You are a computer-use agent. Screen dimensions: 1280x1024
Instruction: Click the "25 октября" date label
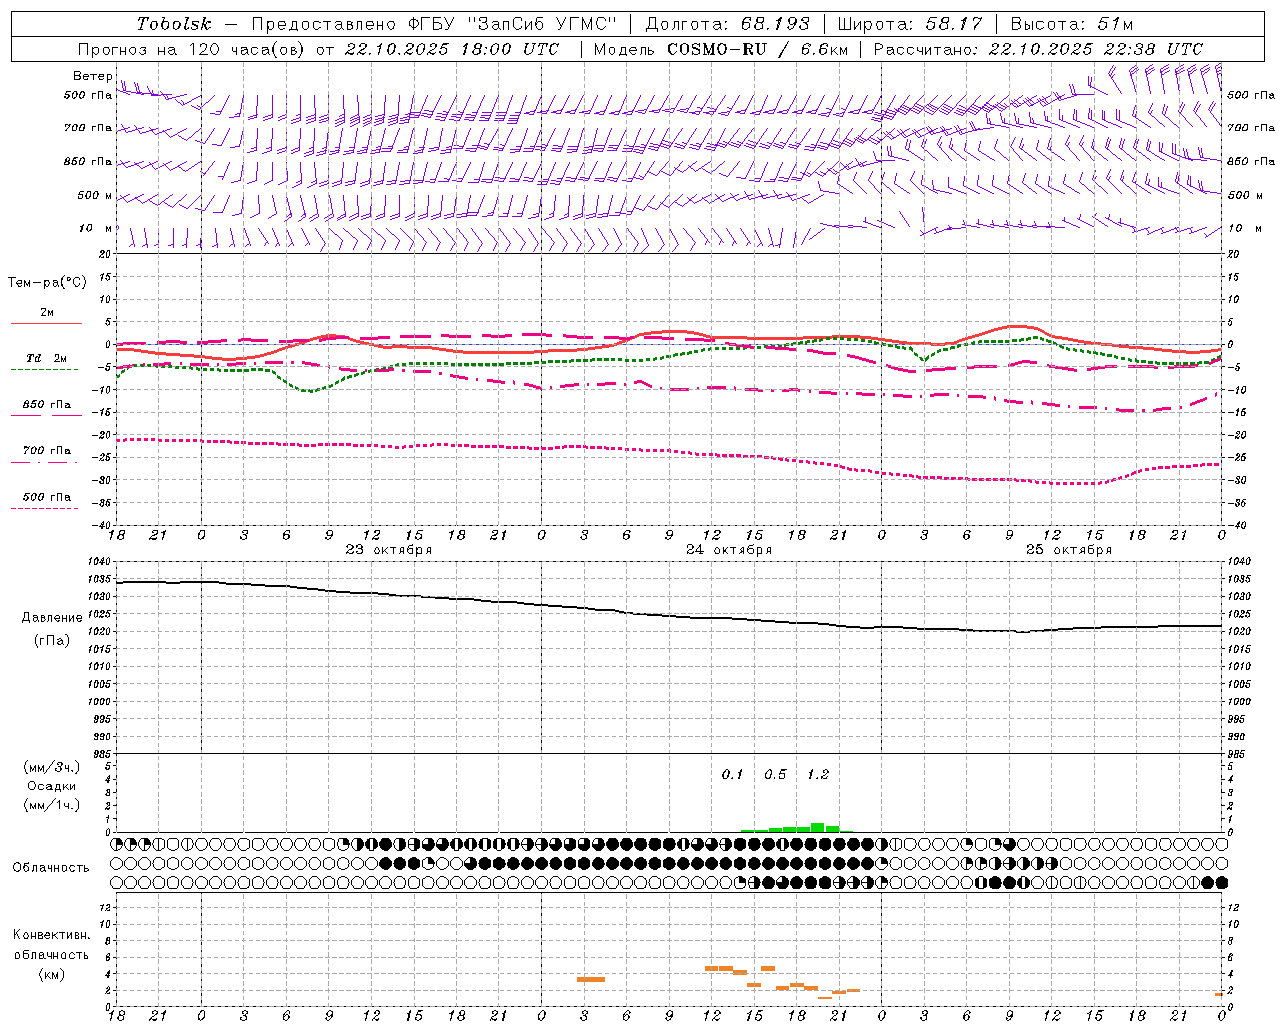click(1069, 550)
